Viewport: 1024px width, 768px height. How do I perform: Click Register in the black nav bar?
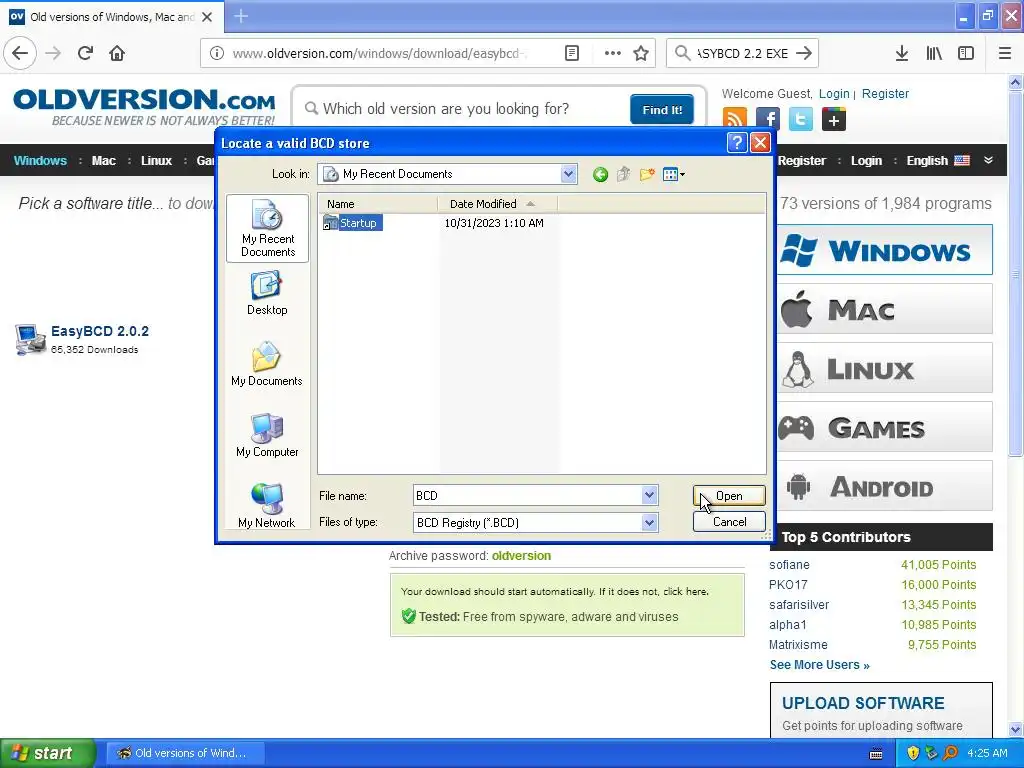[802, 161]
